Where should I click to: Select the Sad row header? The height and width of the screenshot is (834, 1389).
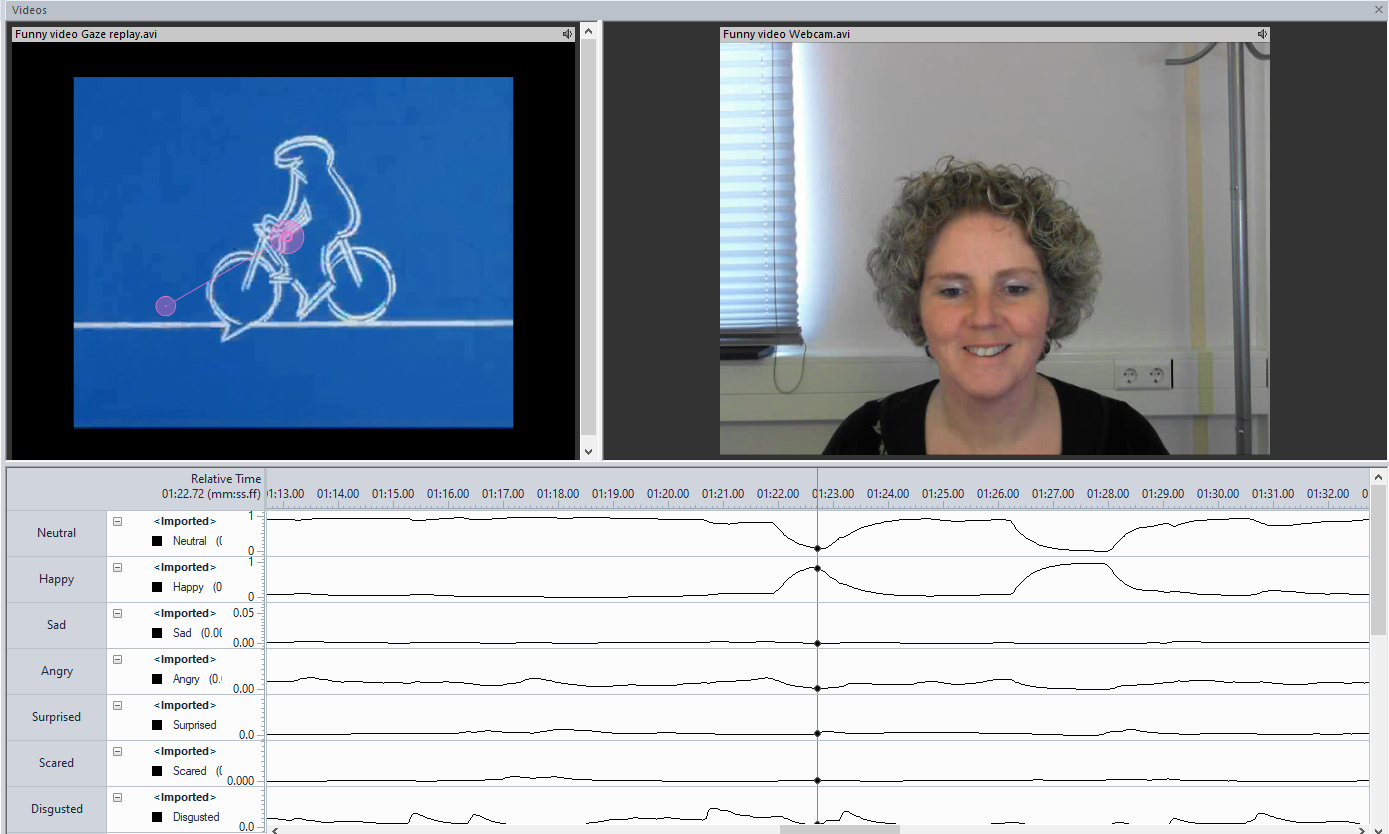coord(56,625)
